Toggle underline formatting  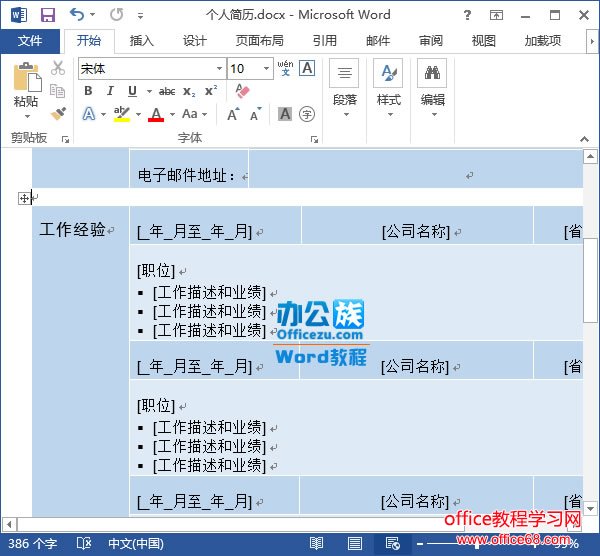point(132,91)
